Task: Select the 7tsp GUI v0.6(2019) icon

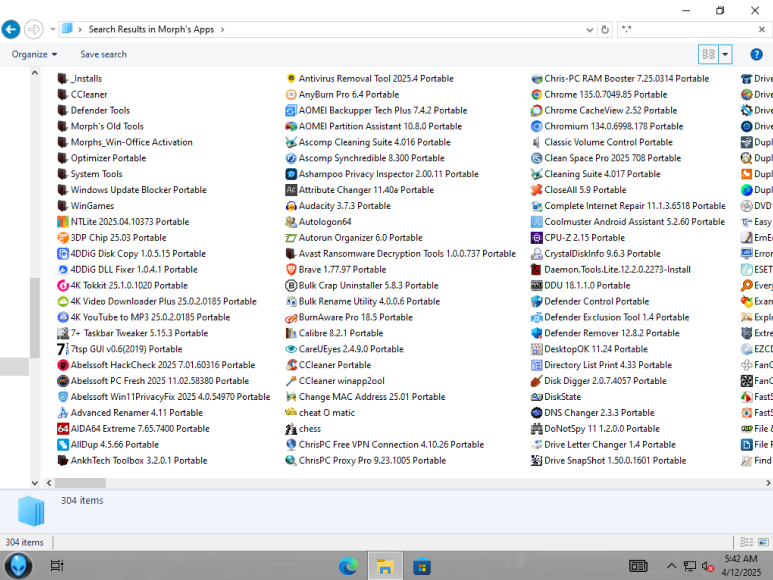Action: click(x=63, y=349)
